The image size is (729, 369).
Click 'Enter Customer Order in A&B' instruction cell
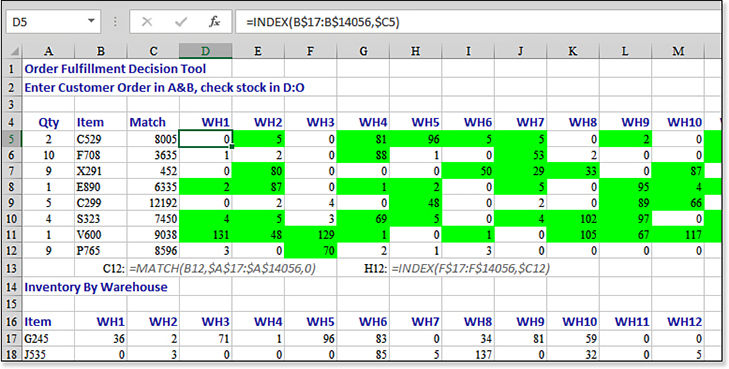[165, 87]
